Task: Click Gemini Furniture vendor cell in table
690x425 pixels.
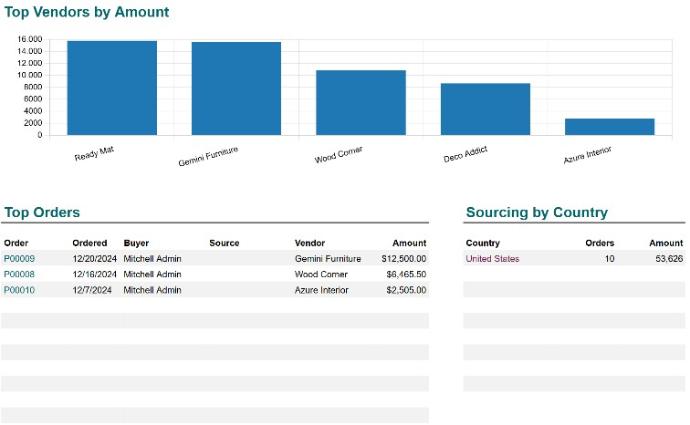Action: tap(328, 259)
